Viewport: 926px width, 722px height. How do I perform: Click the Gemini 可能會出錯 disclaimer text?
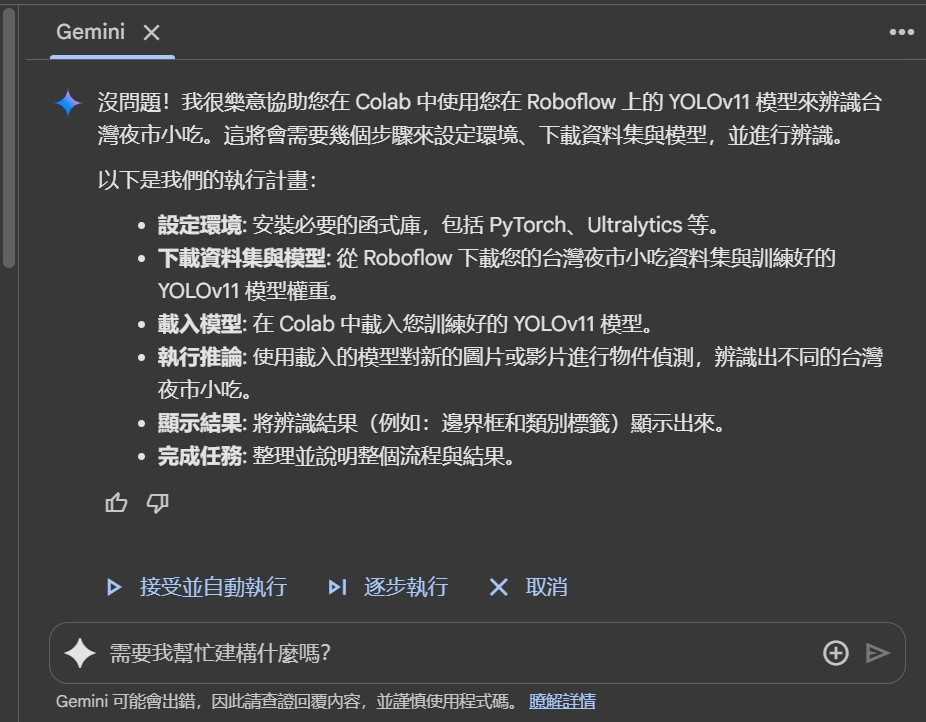pyautogui.click(x=287, y=701)
